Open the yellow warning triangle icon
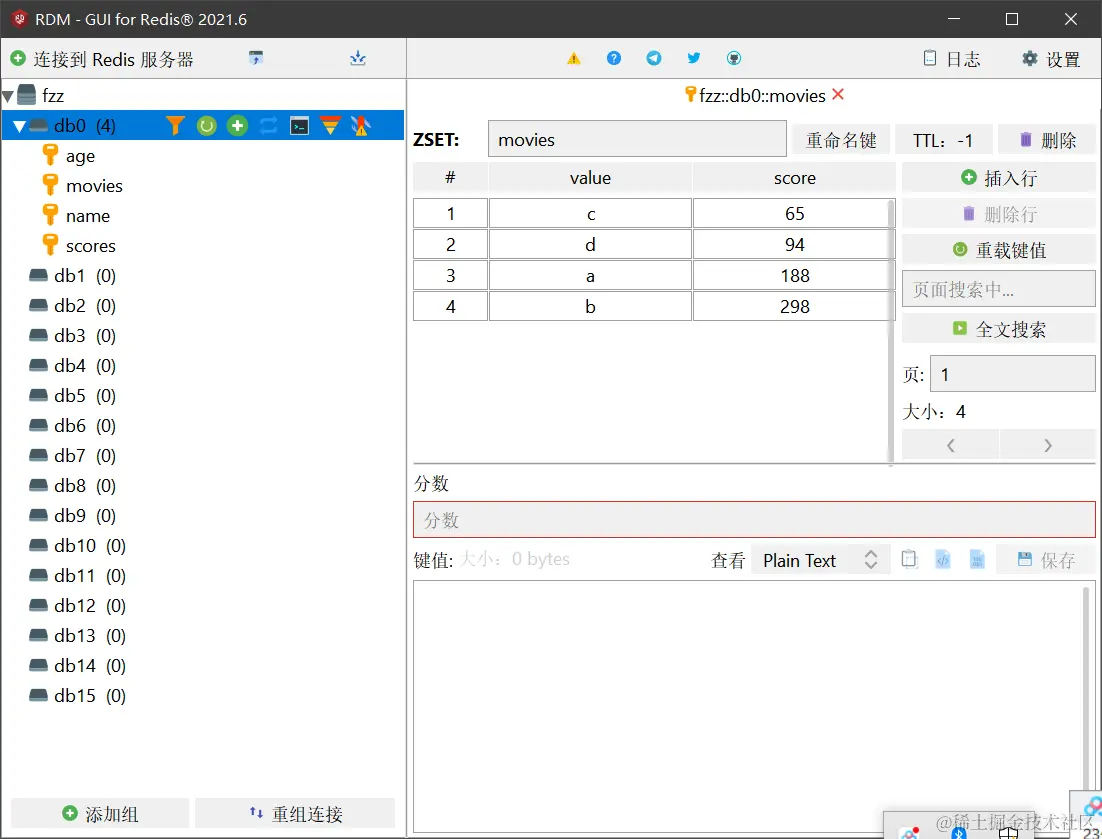The height and width of the screenshot is (839, 1102). click(x=574, y=58)
